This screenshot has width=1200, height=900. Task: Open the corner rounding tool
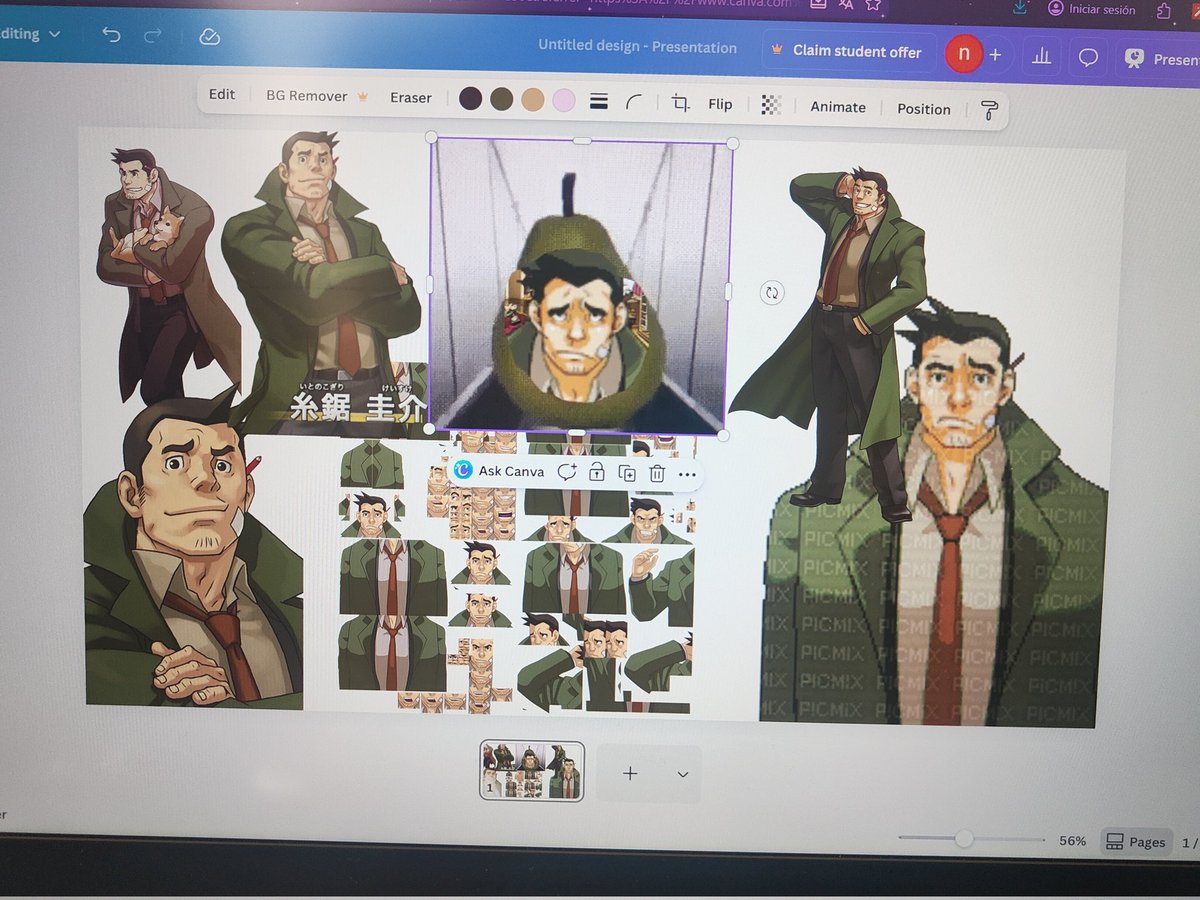click(x=634, y=102)
